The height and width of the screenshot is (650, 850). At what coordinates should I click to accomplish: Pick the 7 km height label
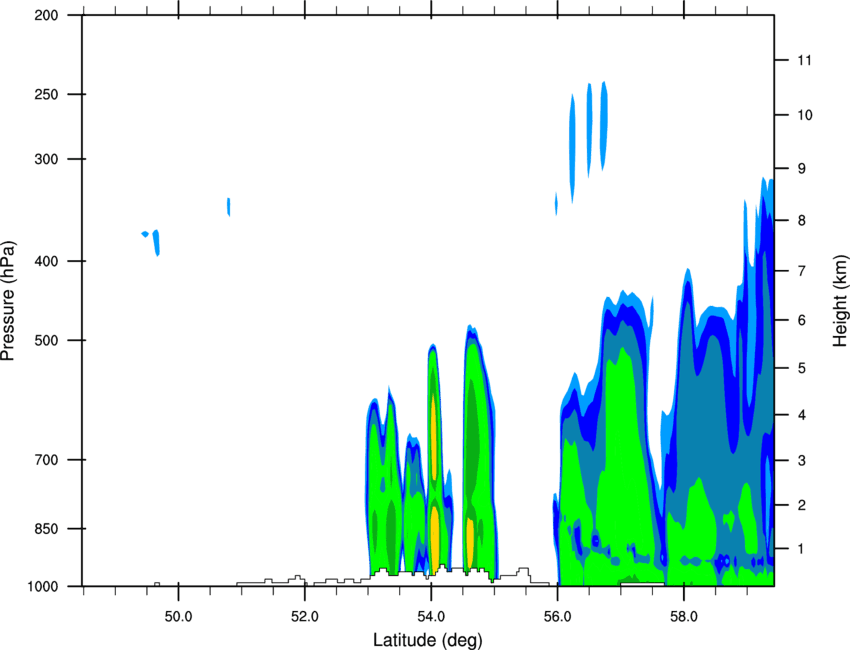(x=802, y=271)
